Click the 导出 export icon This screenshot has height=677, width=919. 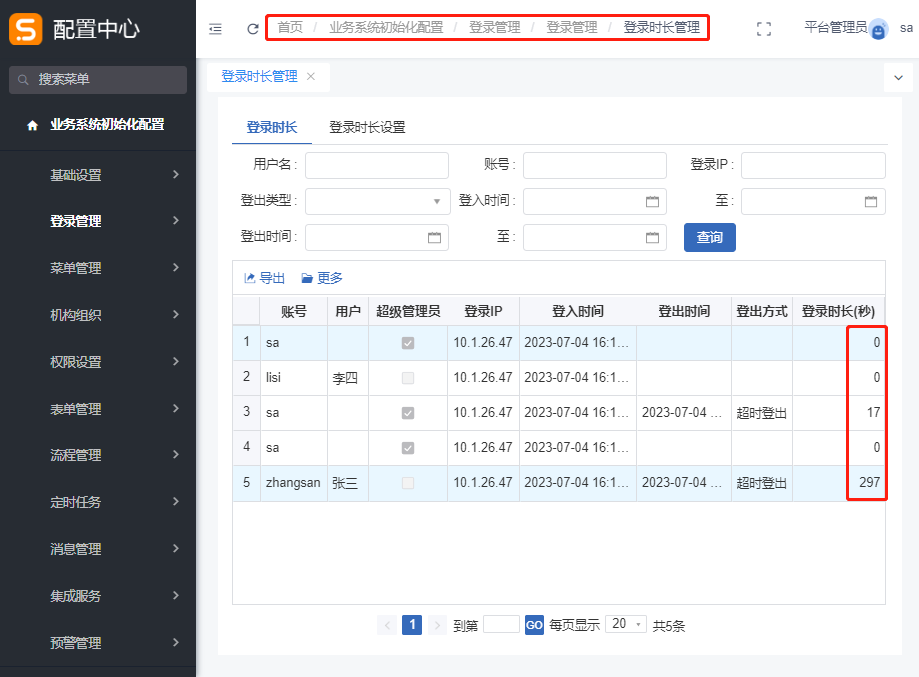[250, 278]
